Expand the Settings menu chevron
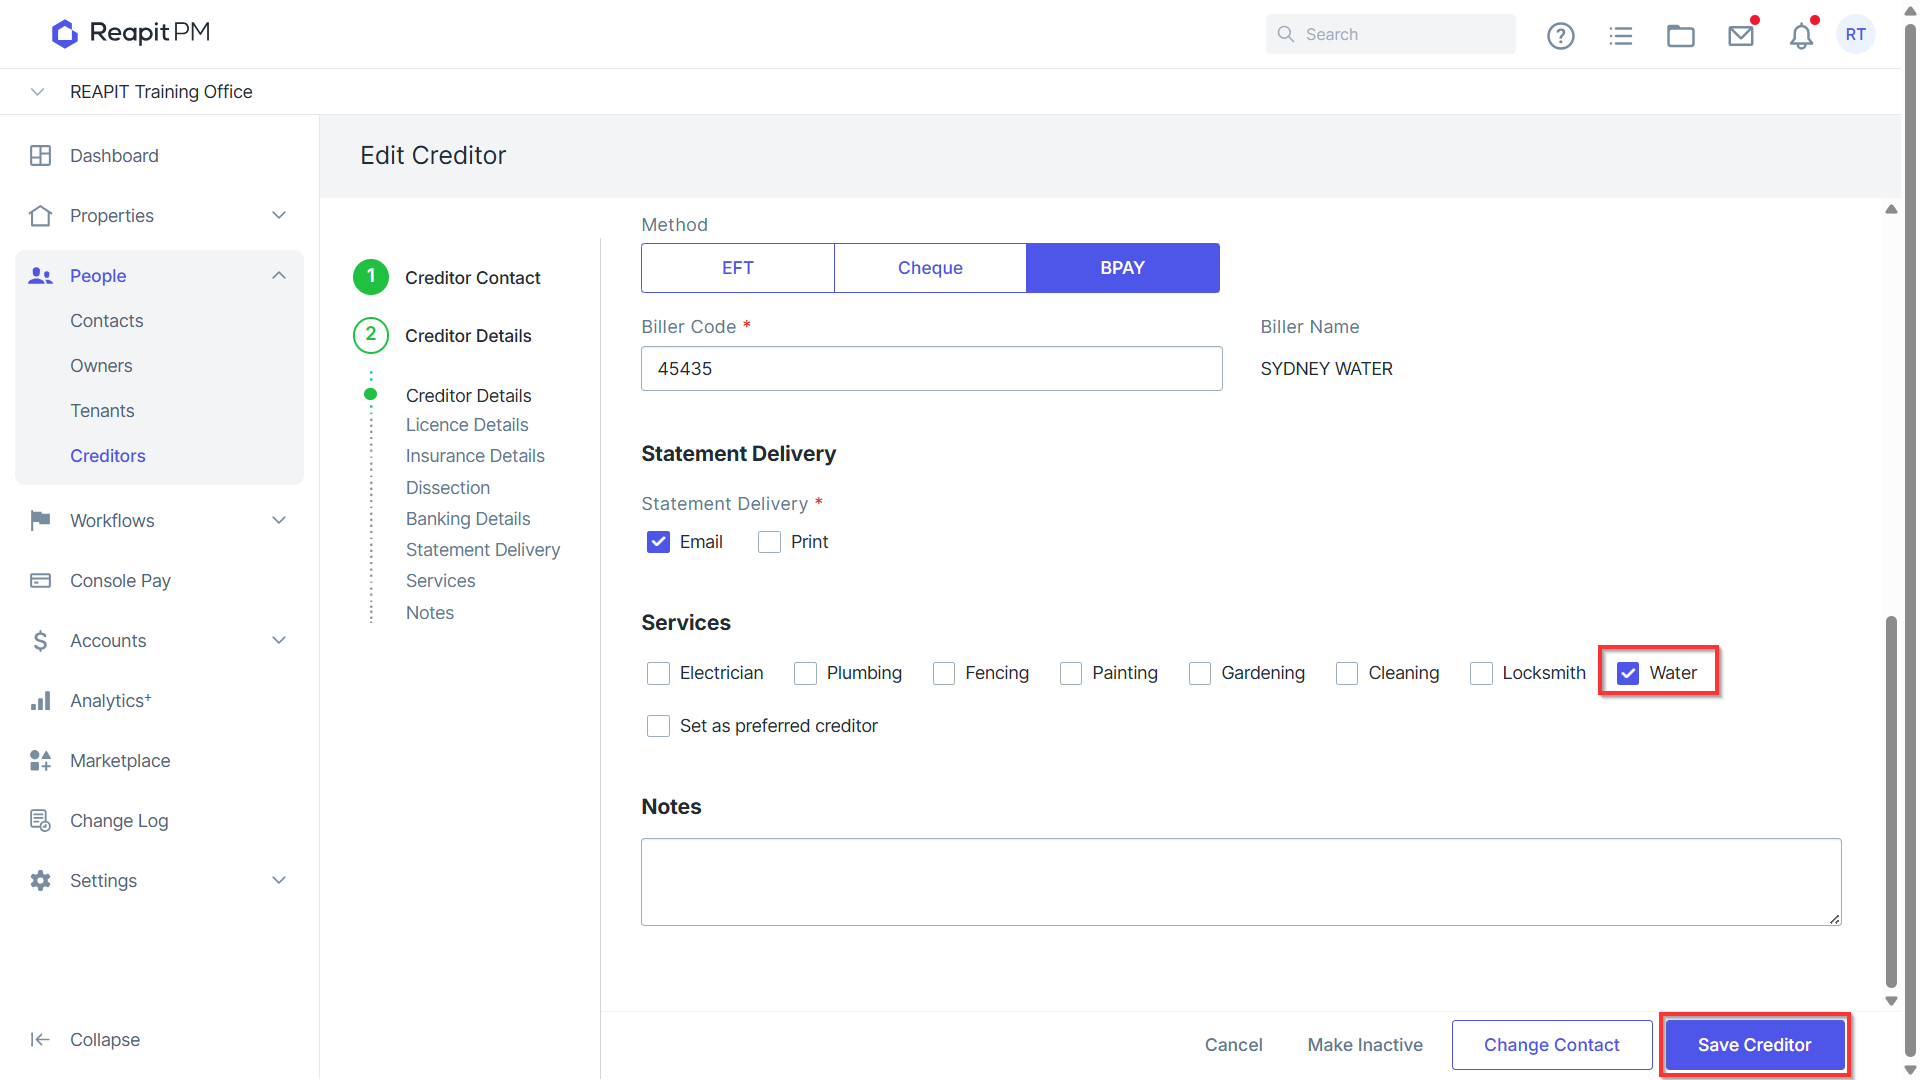 (x=279, y=881)
